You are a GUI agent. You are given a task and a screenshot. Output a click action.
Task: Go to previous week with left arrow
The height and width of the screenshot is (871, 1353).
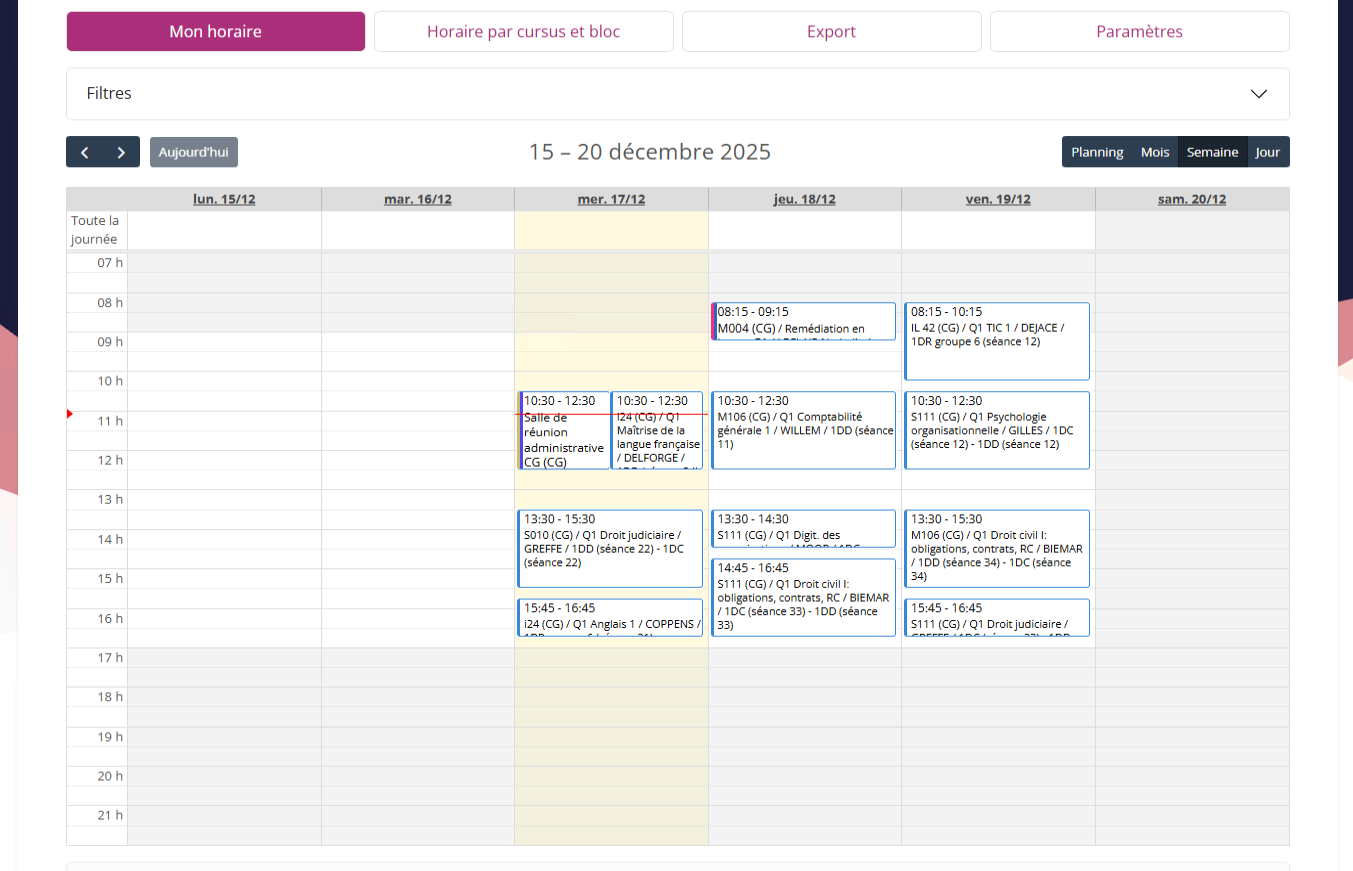[x=85, y=152]
